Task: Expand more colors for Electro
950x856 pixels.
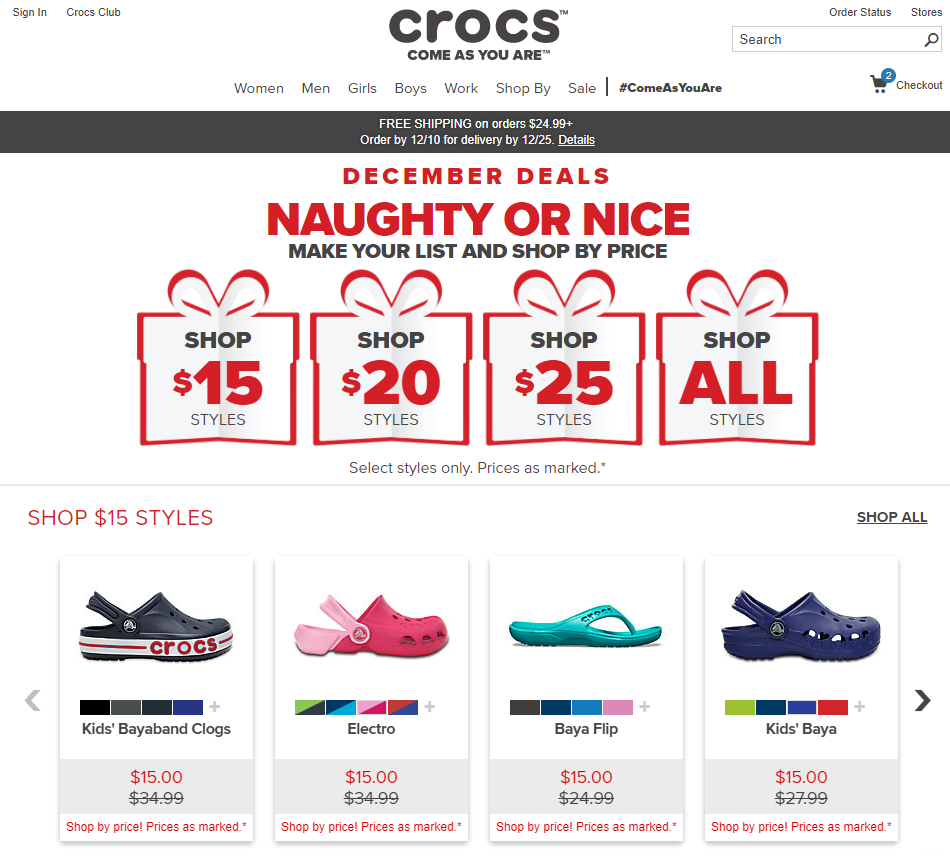Action: pos(430,707)
